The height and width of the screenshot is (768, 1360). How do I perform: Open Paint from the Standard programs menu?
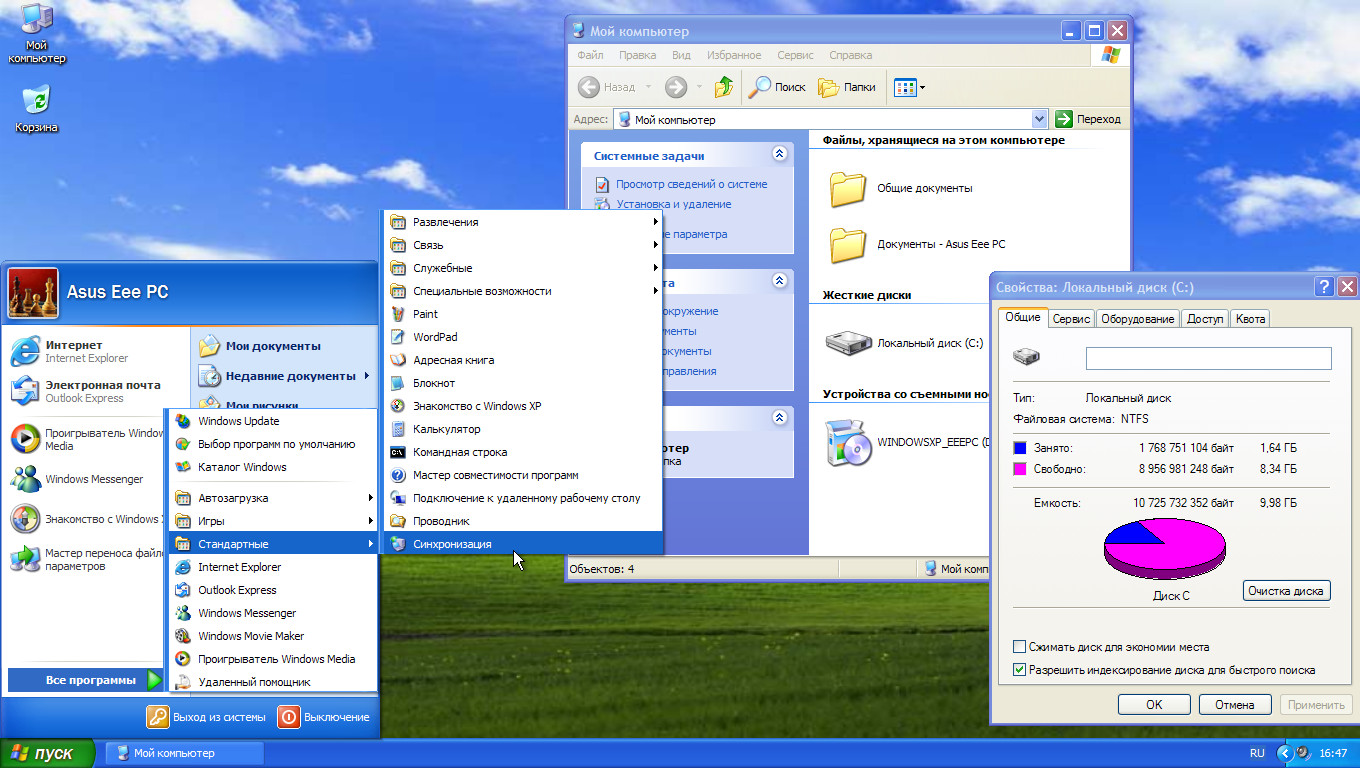pos(425,314)
